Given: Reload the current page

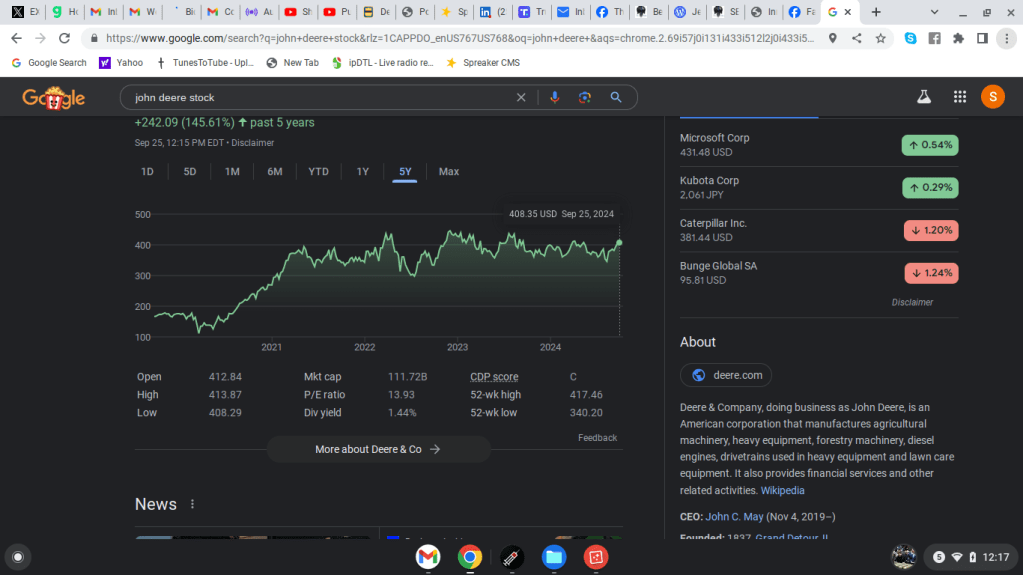Looking at the screenshot, I should point(64,38).
